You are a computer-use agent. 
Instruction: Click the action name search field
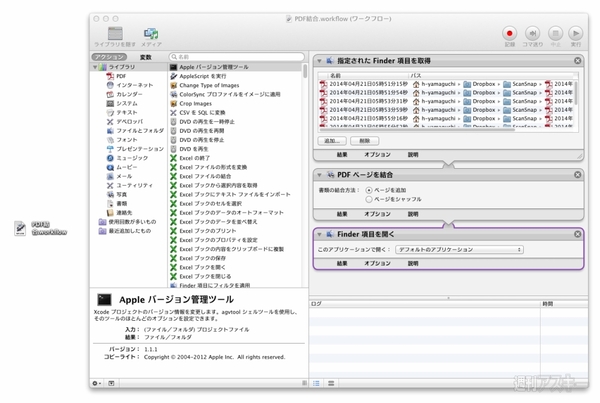236,57
